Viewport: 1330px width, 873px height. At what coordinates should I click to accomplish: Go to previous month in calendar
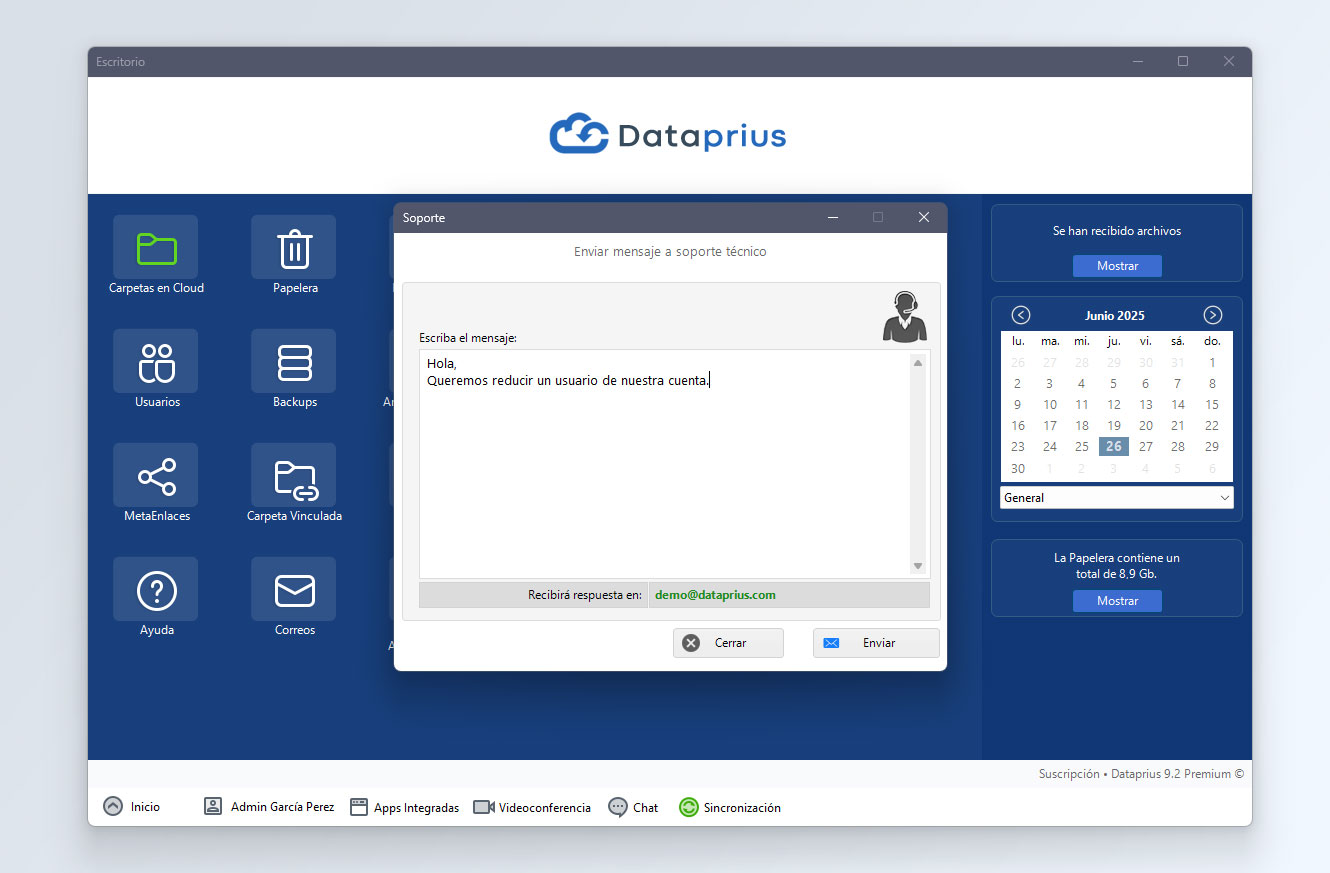[1021, 315]
